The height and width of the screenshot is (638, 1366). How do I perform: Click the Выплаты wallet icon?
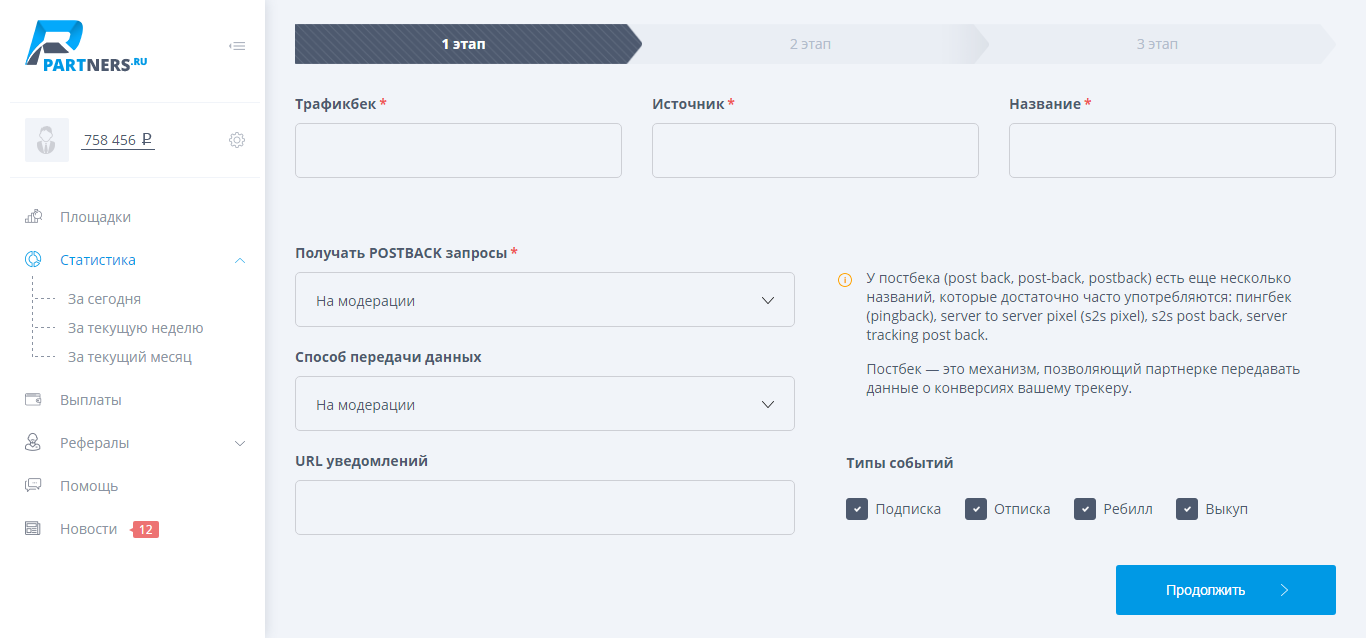33,400
